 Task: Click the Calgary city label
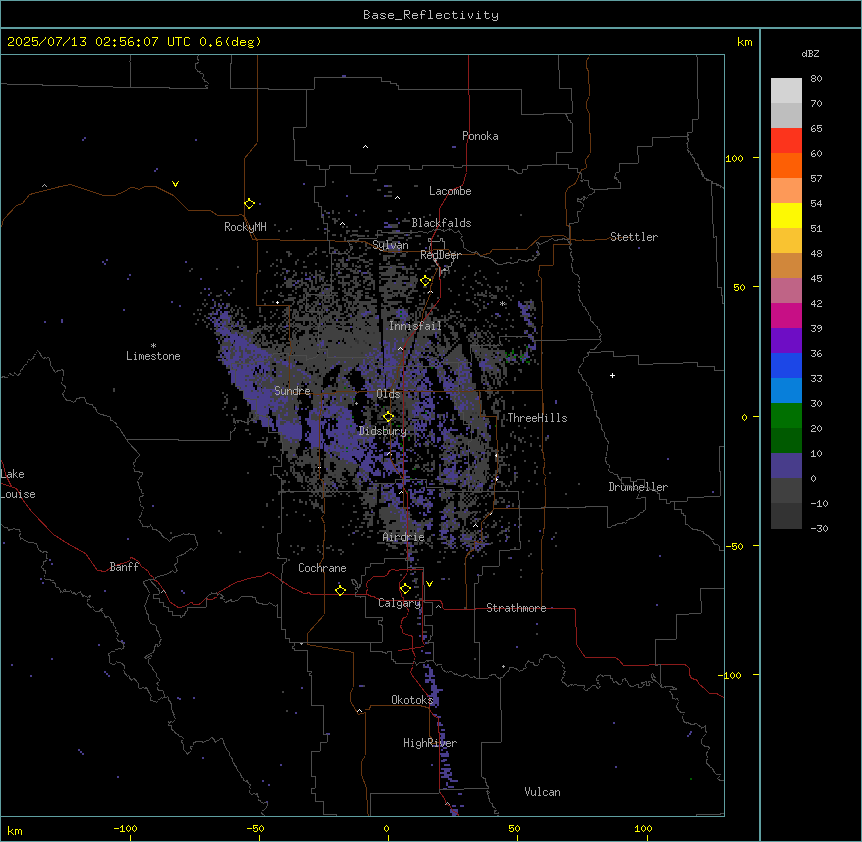tap(400, 603)
